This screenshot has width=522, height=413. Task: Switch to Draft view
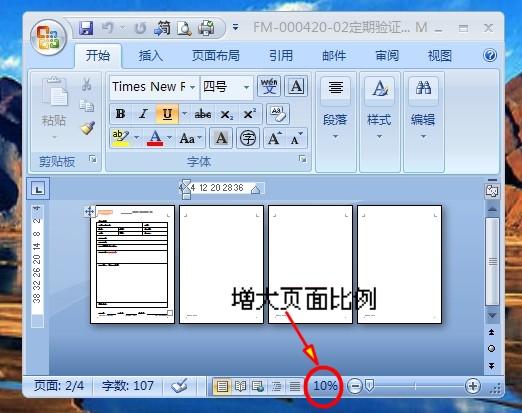[x=295, y=386]
